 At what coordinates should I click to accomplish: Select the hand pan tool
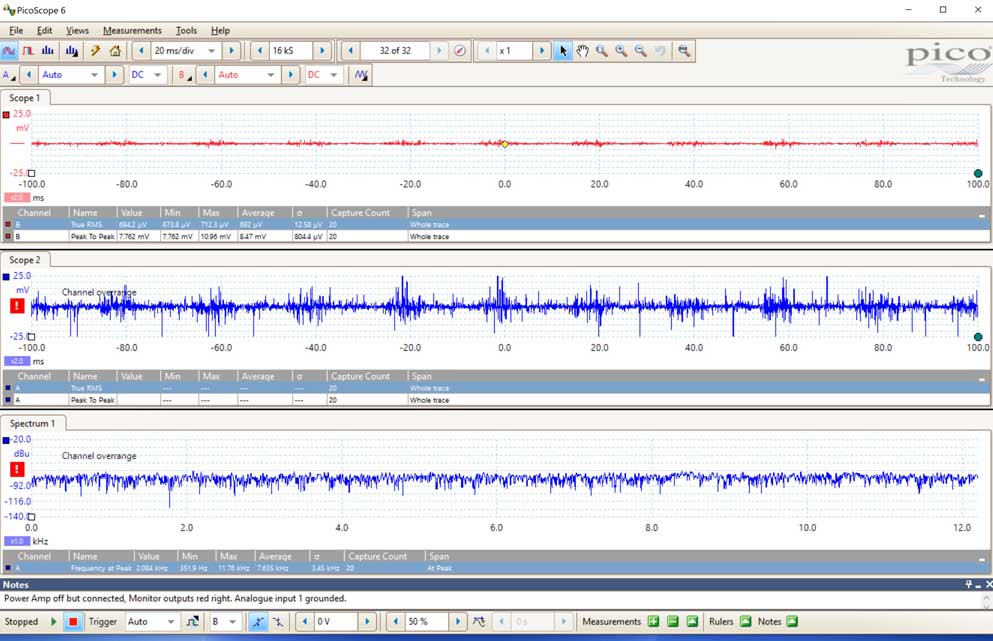point(582,51)
